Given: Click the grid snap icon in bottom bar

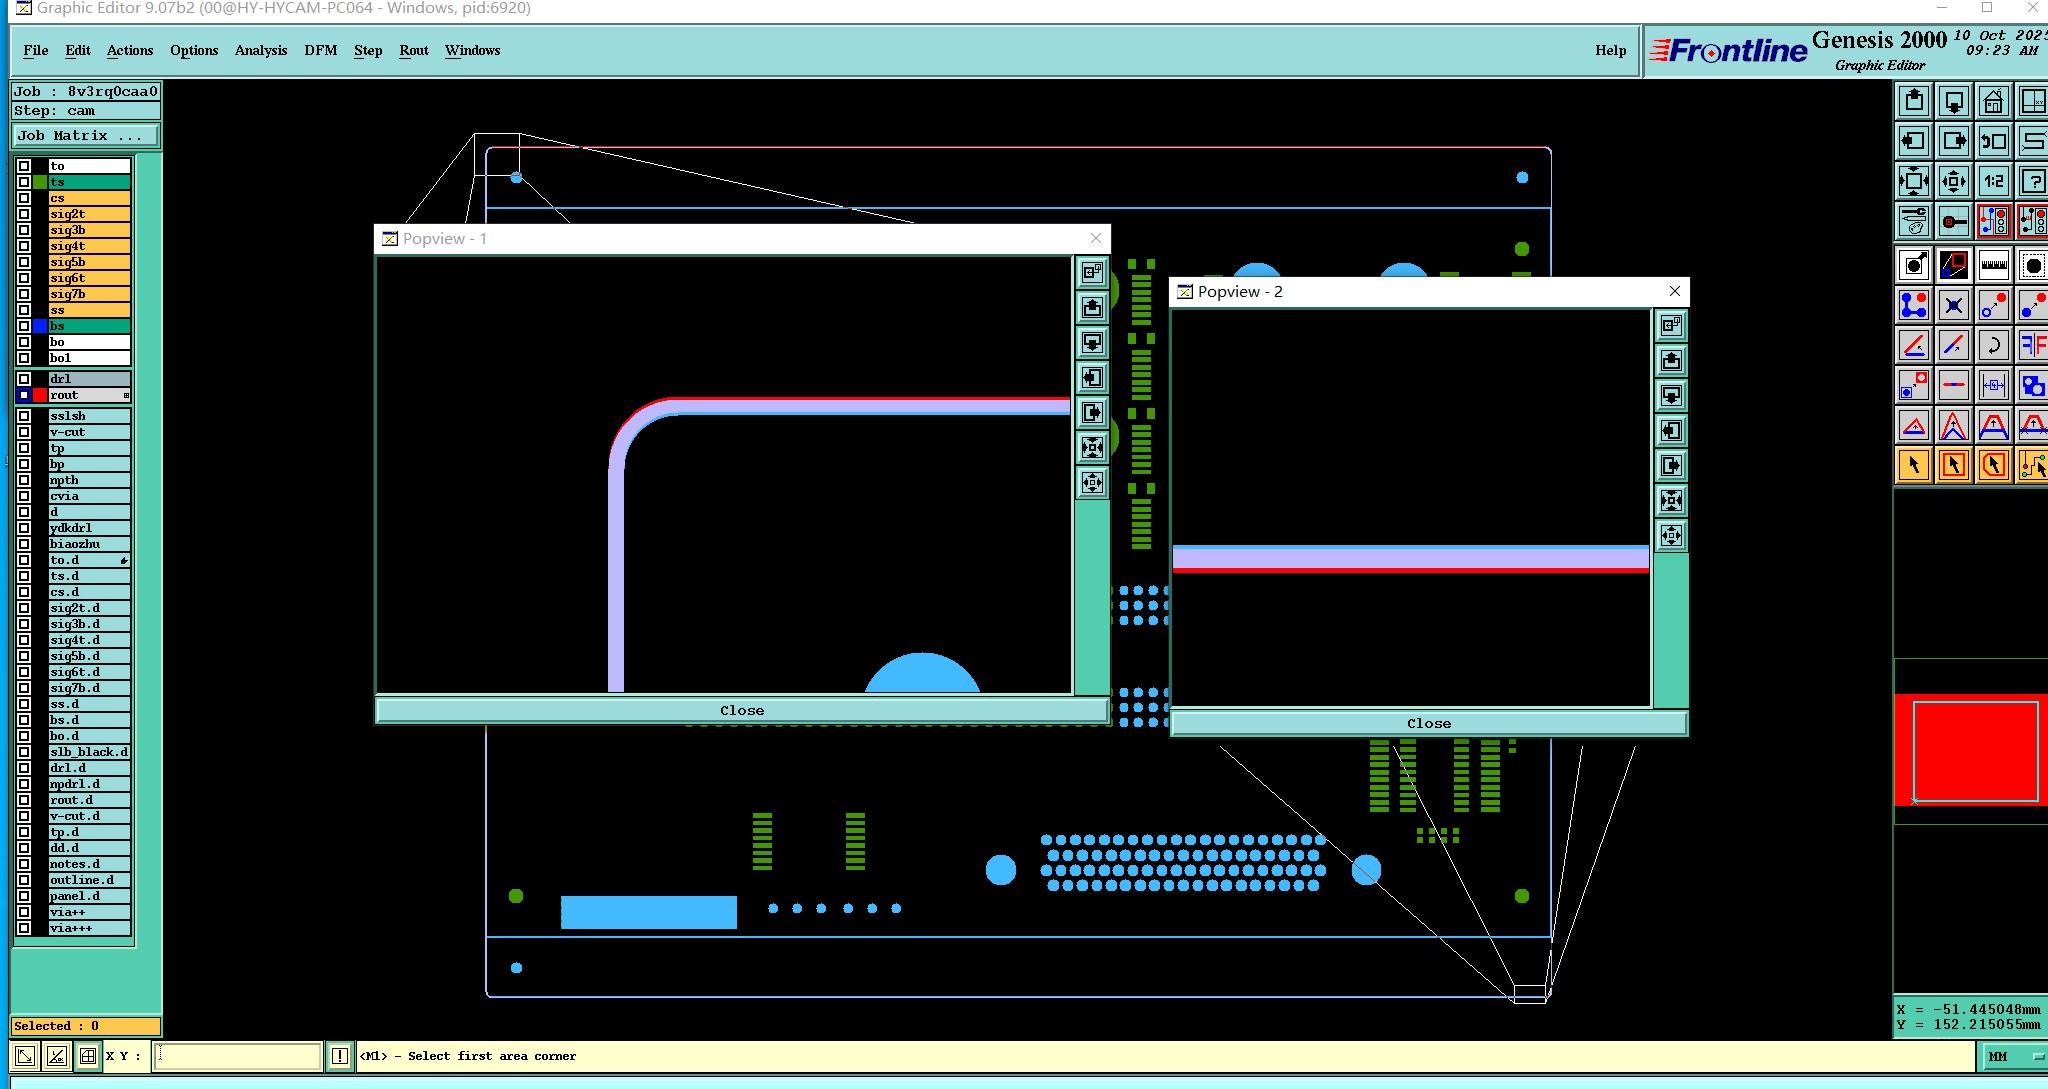Looking at the screenshot, I should coord(88,1056).
